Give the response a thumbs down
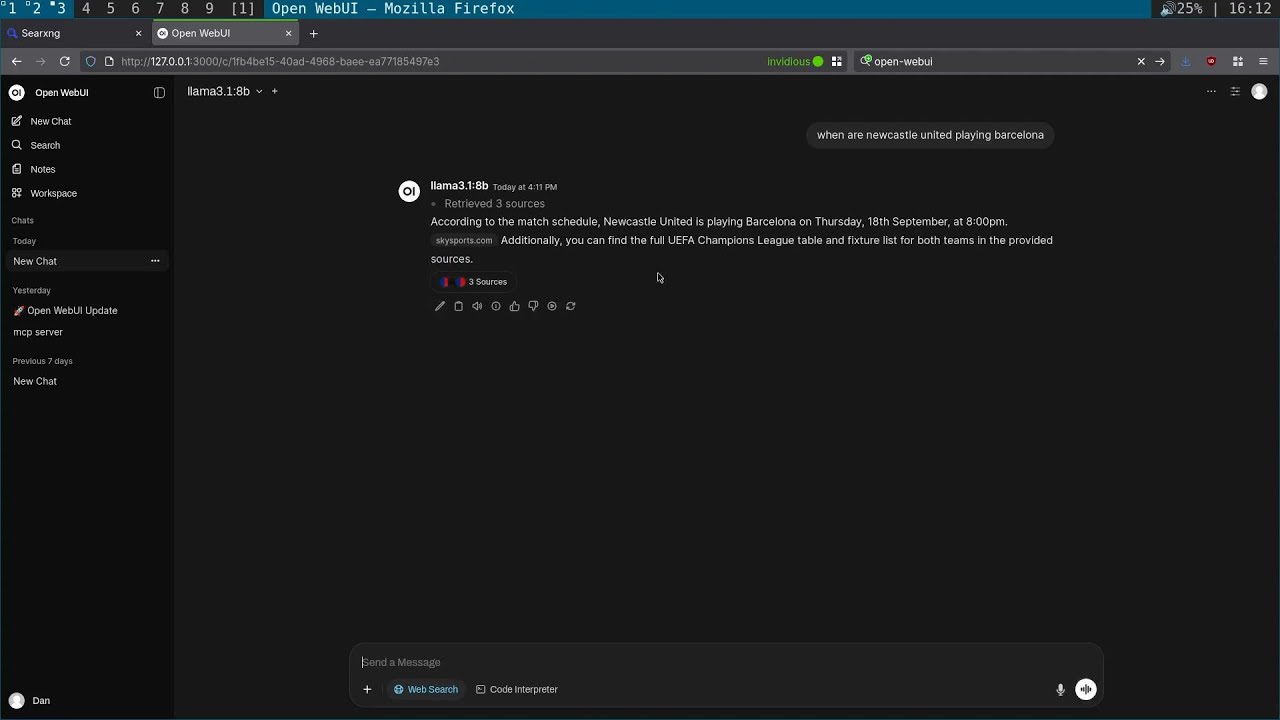 (x=533, y=306)
